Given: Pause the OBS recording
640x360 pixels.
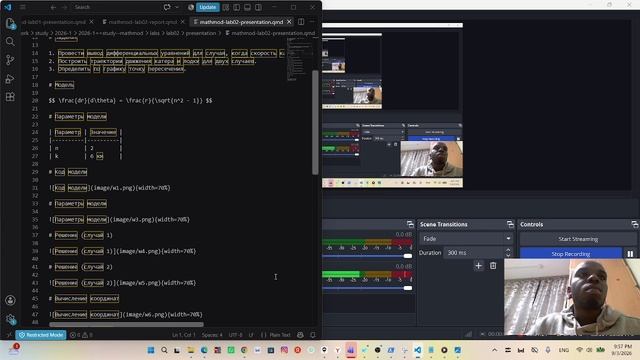Looking at the screenshot, I should (x=630, y=253).
